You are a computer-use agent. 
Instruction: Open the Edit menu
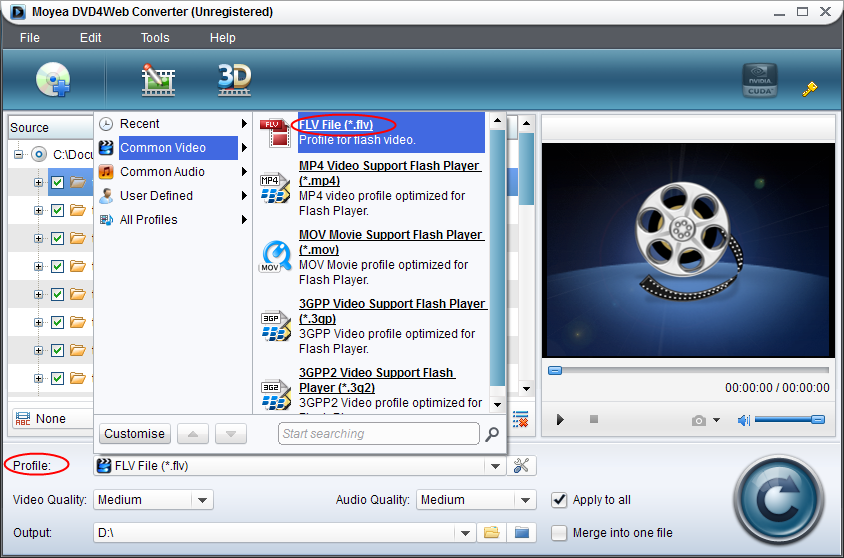point(90,38)
